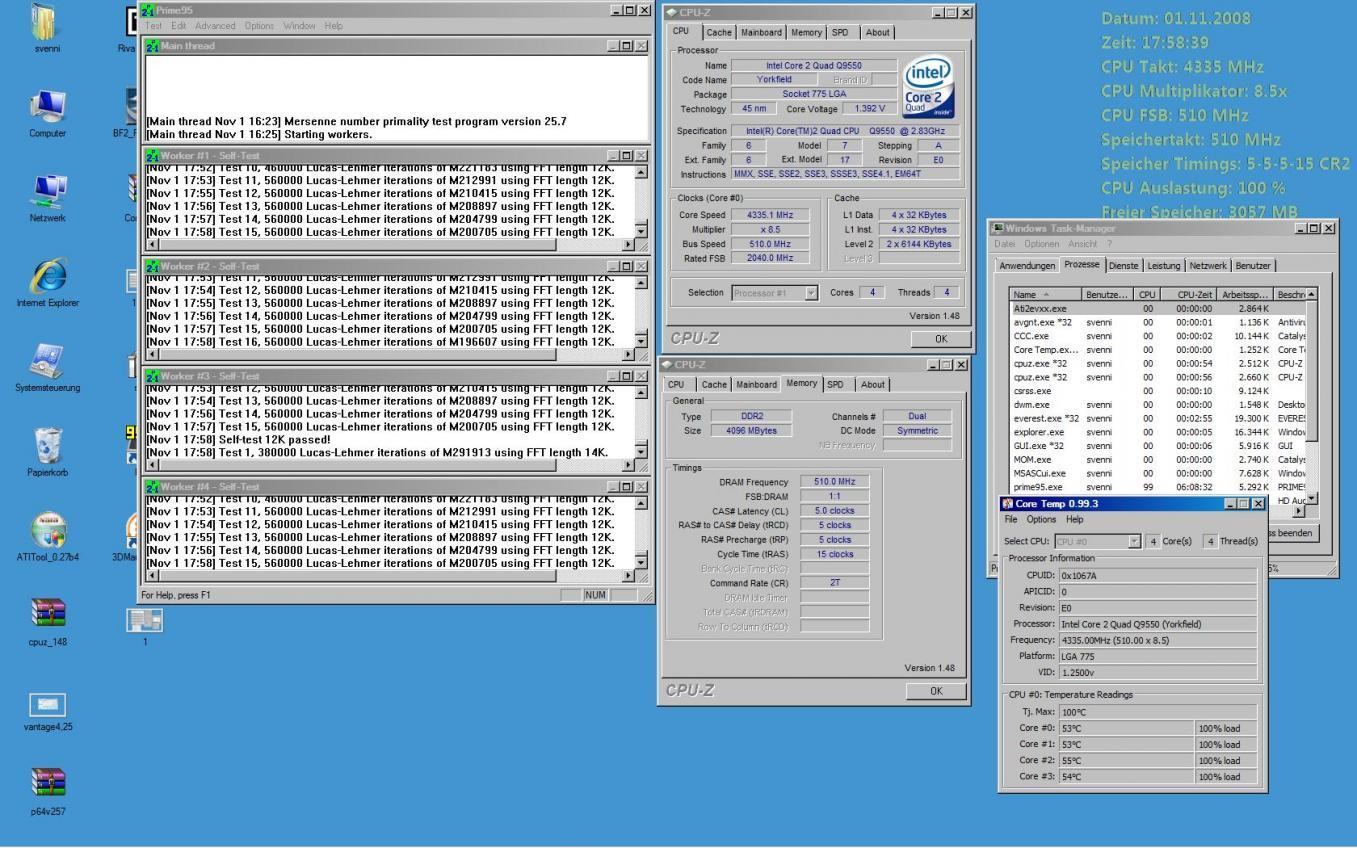This screenshot has height=848, width=1357.
Task: Switch to SPD tab in upper CPU-Z
Action: pos(839,32)
